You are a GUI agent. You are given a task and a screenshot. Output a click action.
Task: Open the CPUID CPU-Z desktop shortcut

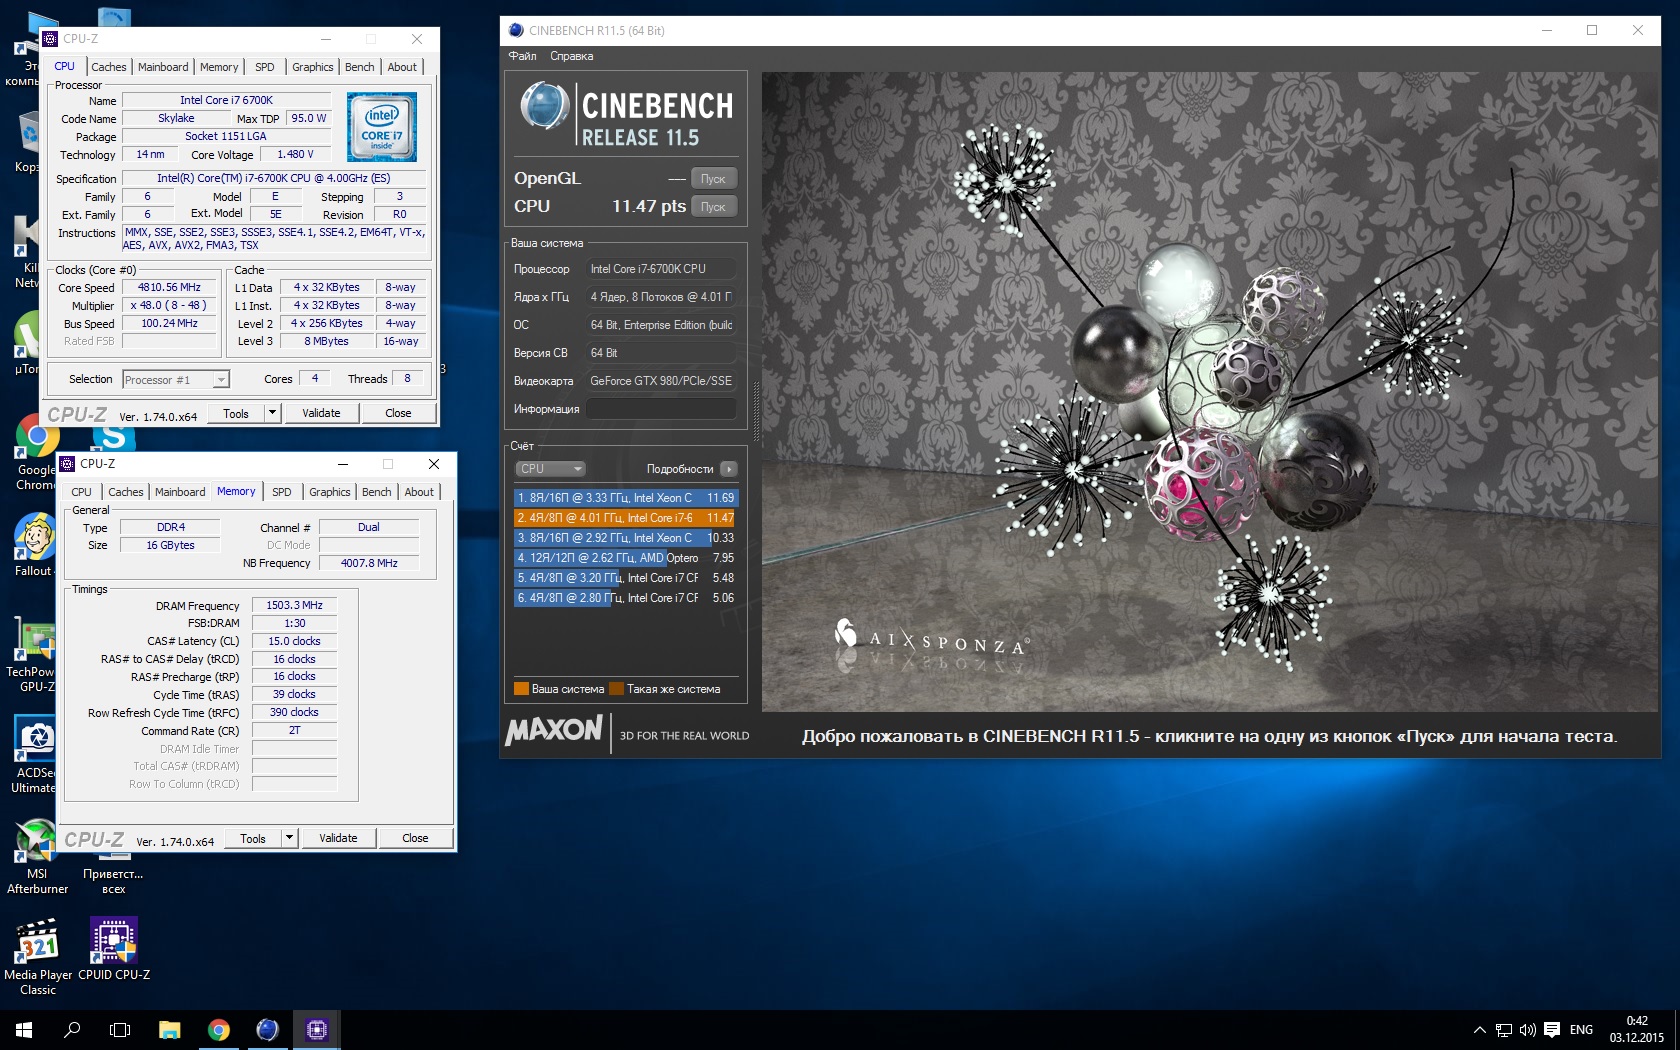[114, 950]
